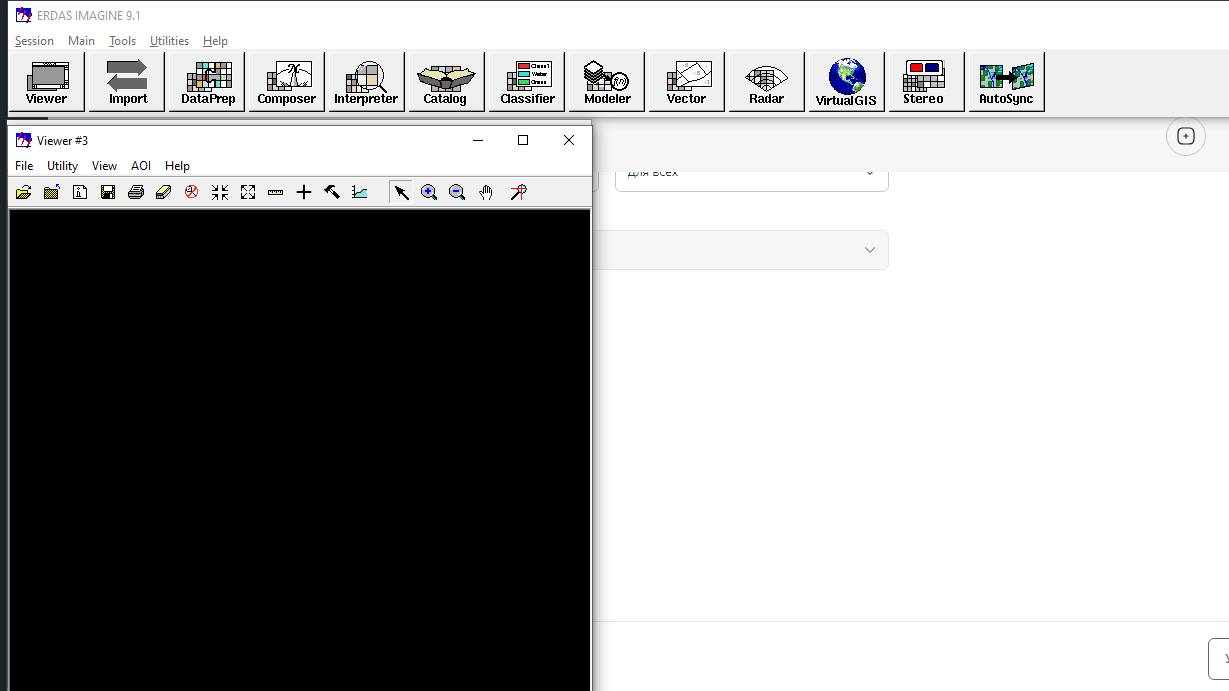1229x691 pixels.
Task: Close the Viewer #3 window
Action: click(x=568, y=140)
